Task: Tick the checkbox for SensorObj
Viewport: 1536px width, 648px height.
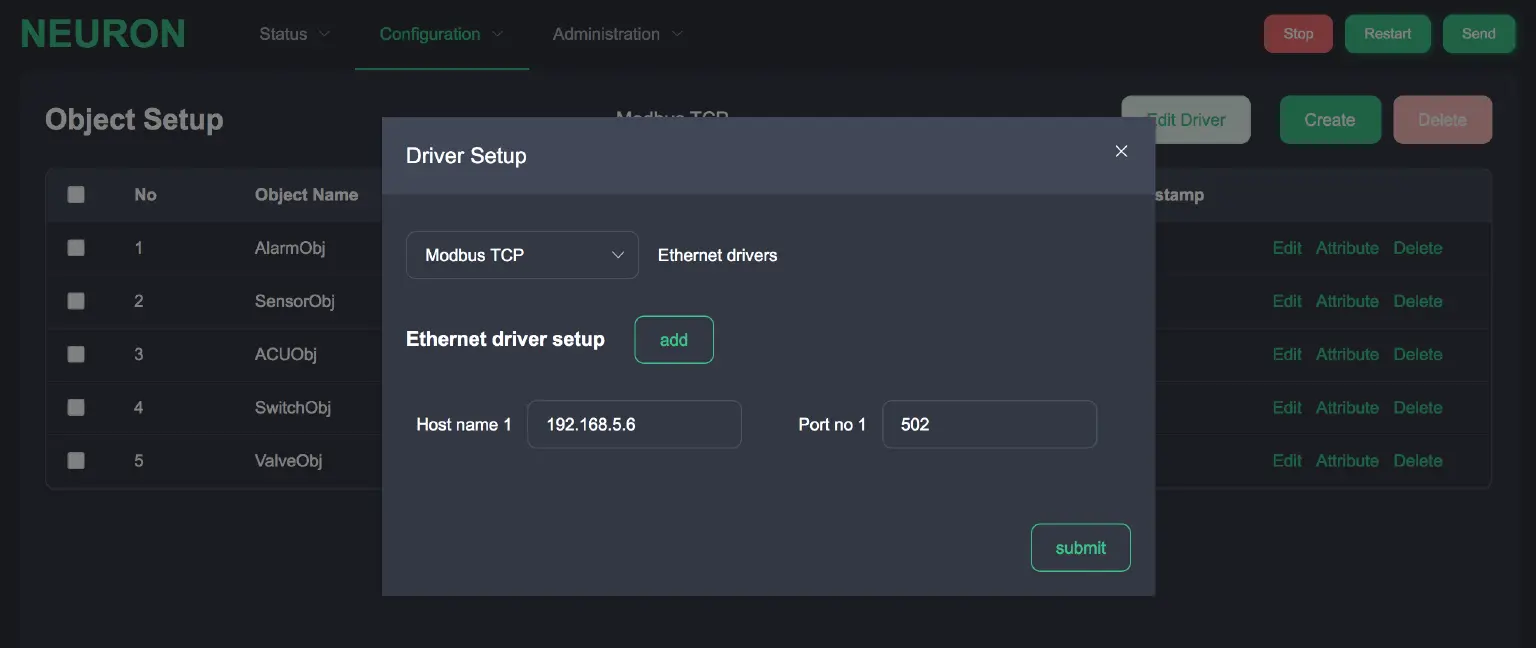Action: tap(76, 301)
